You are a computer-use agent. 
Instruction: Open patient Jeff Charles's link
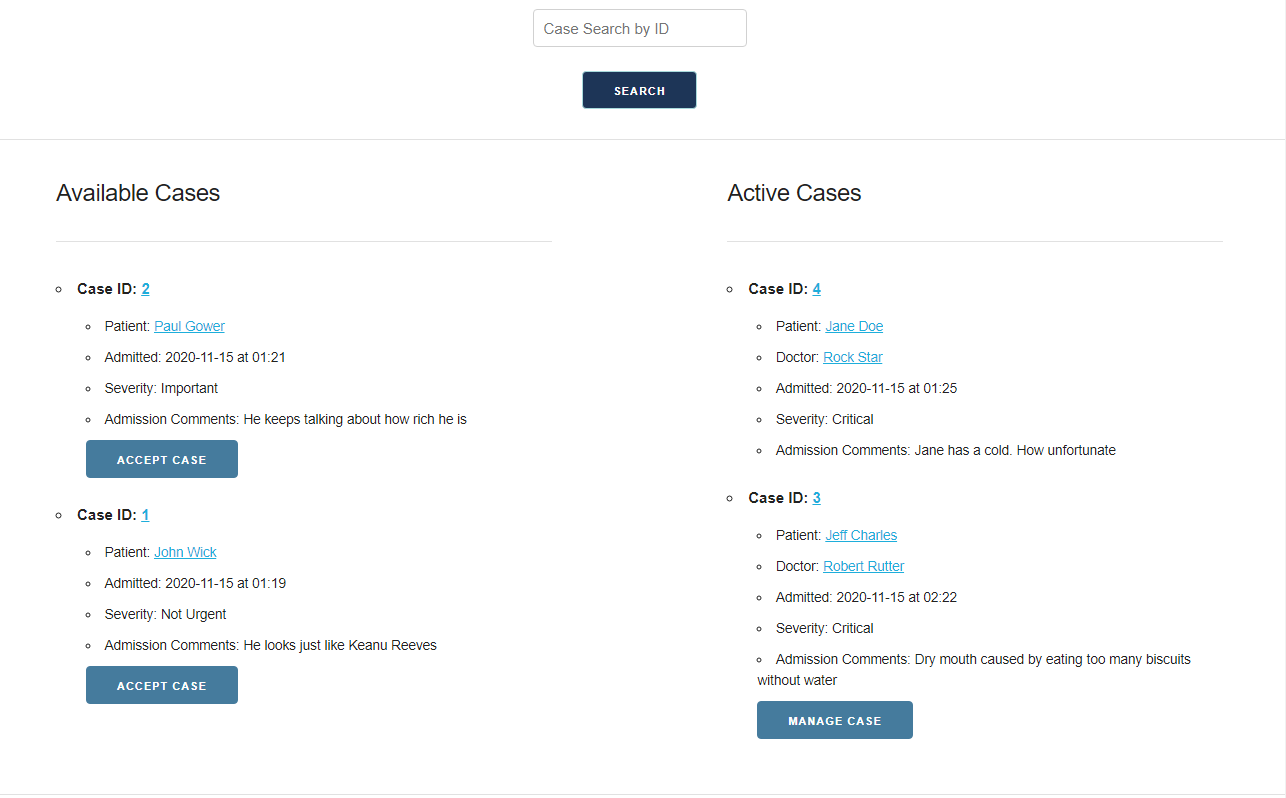point(861,535)
